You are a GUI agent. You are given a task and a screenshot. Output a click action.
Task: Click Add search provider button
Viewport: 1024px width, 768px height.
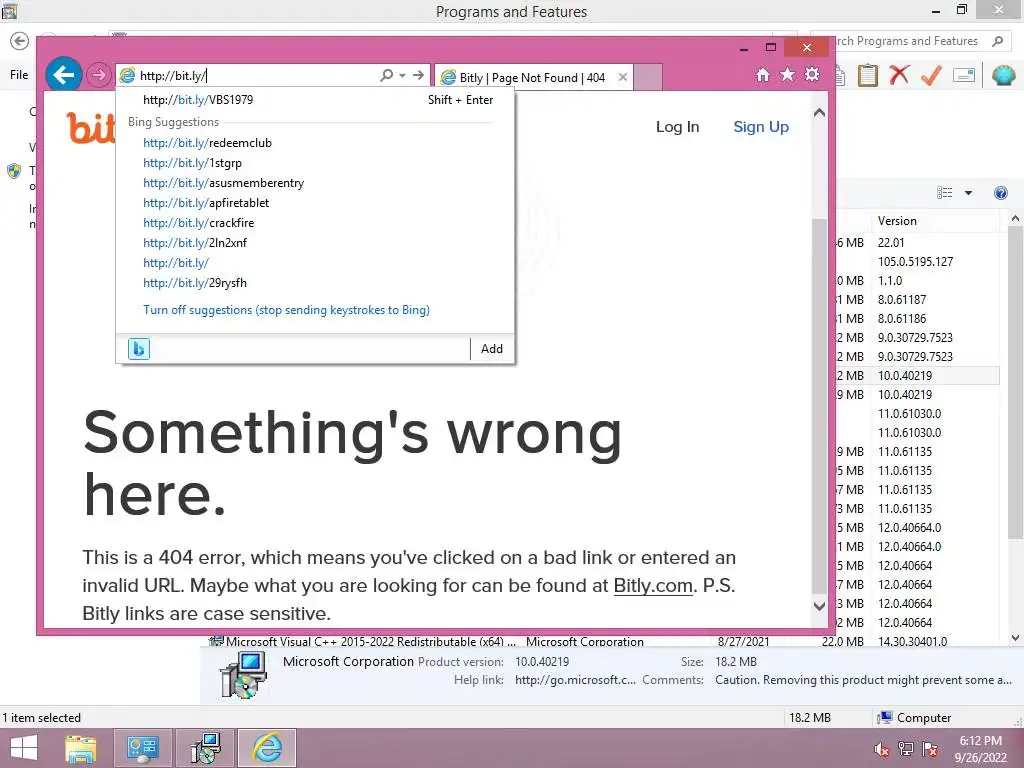coord(492,349)
